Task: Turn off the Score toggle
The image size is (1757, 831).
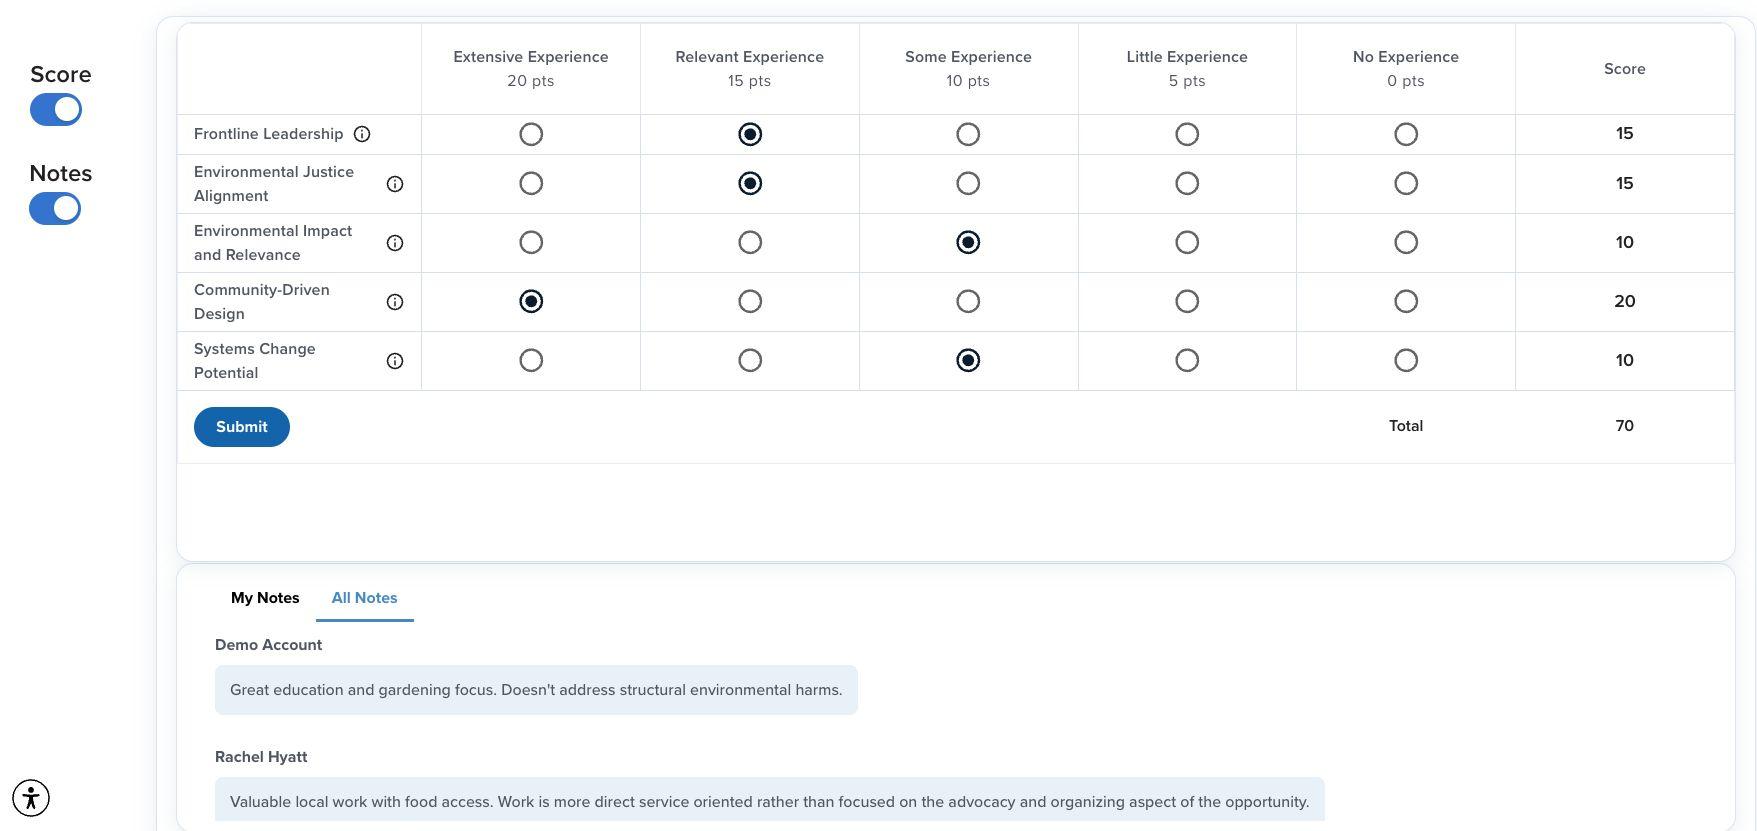Action: [x=56, y=110]
